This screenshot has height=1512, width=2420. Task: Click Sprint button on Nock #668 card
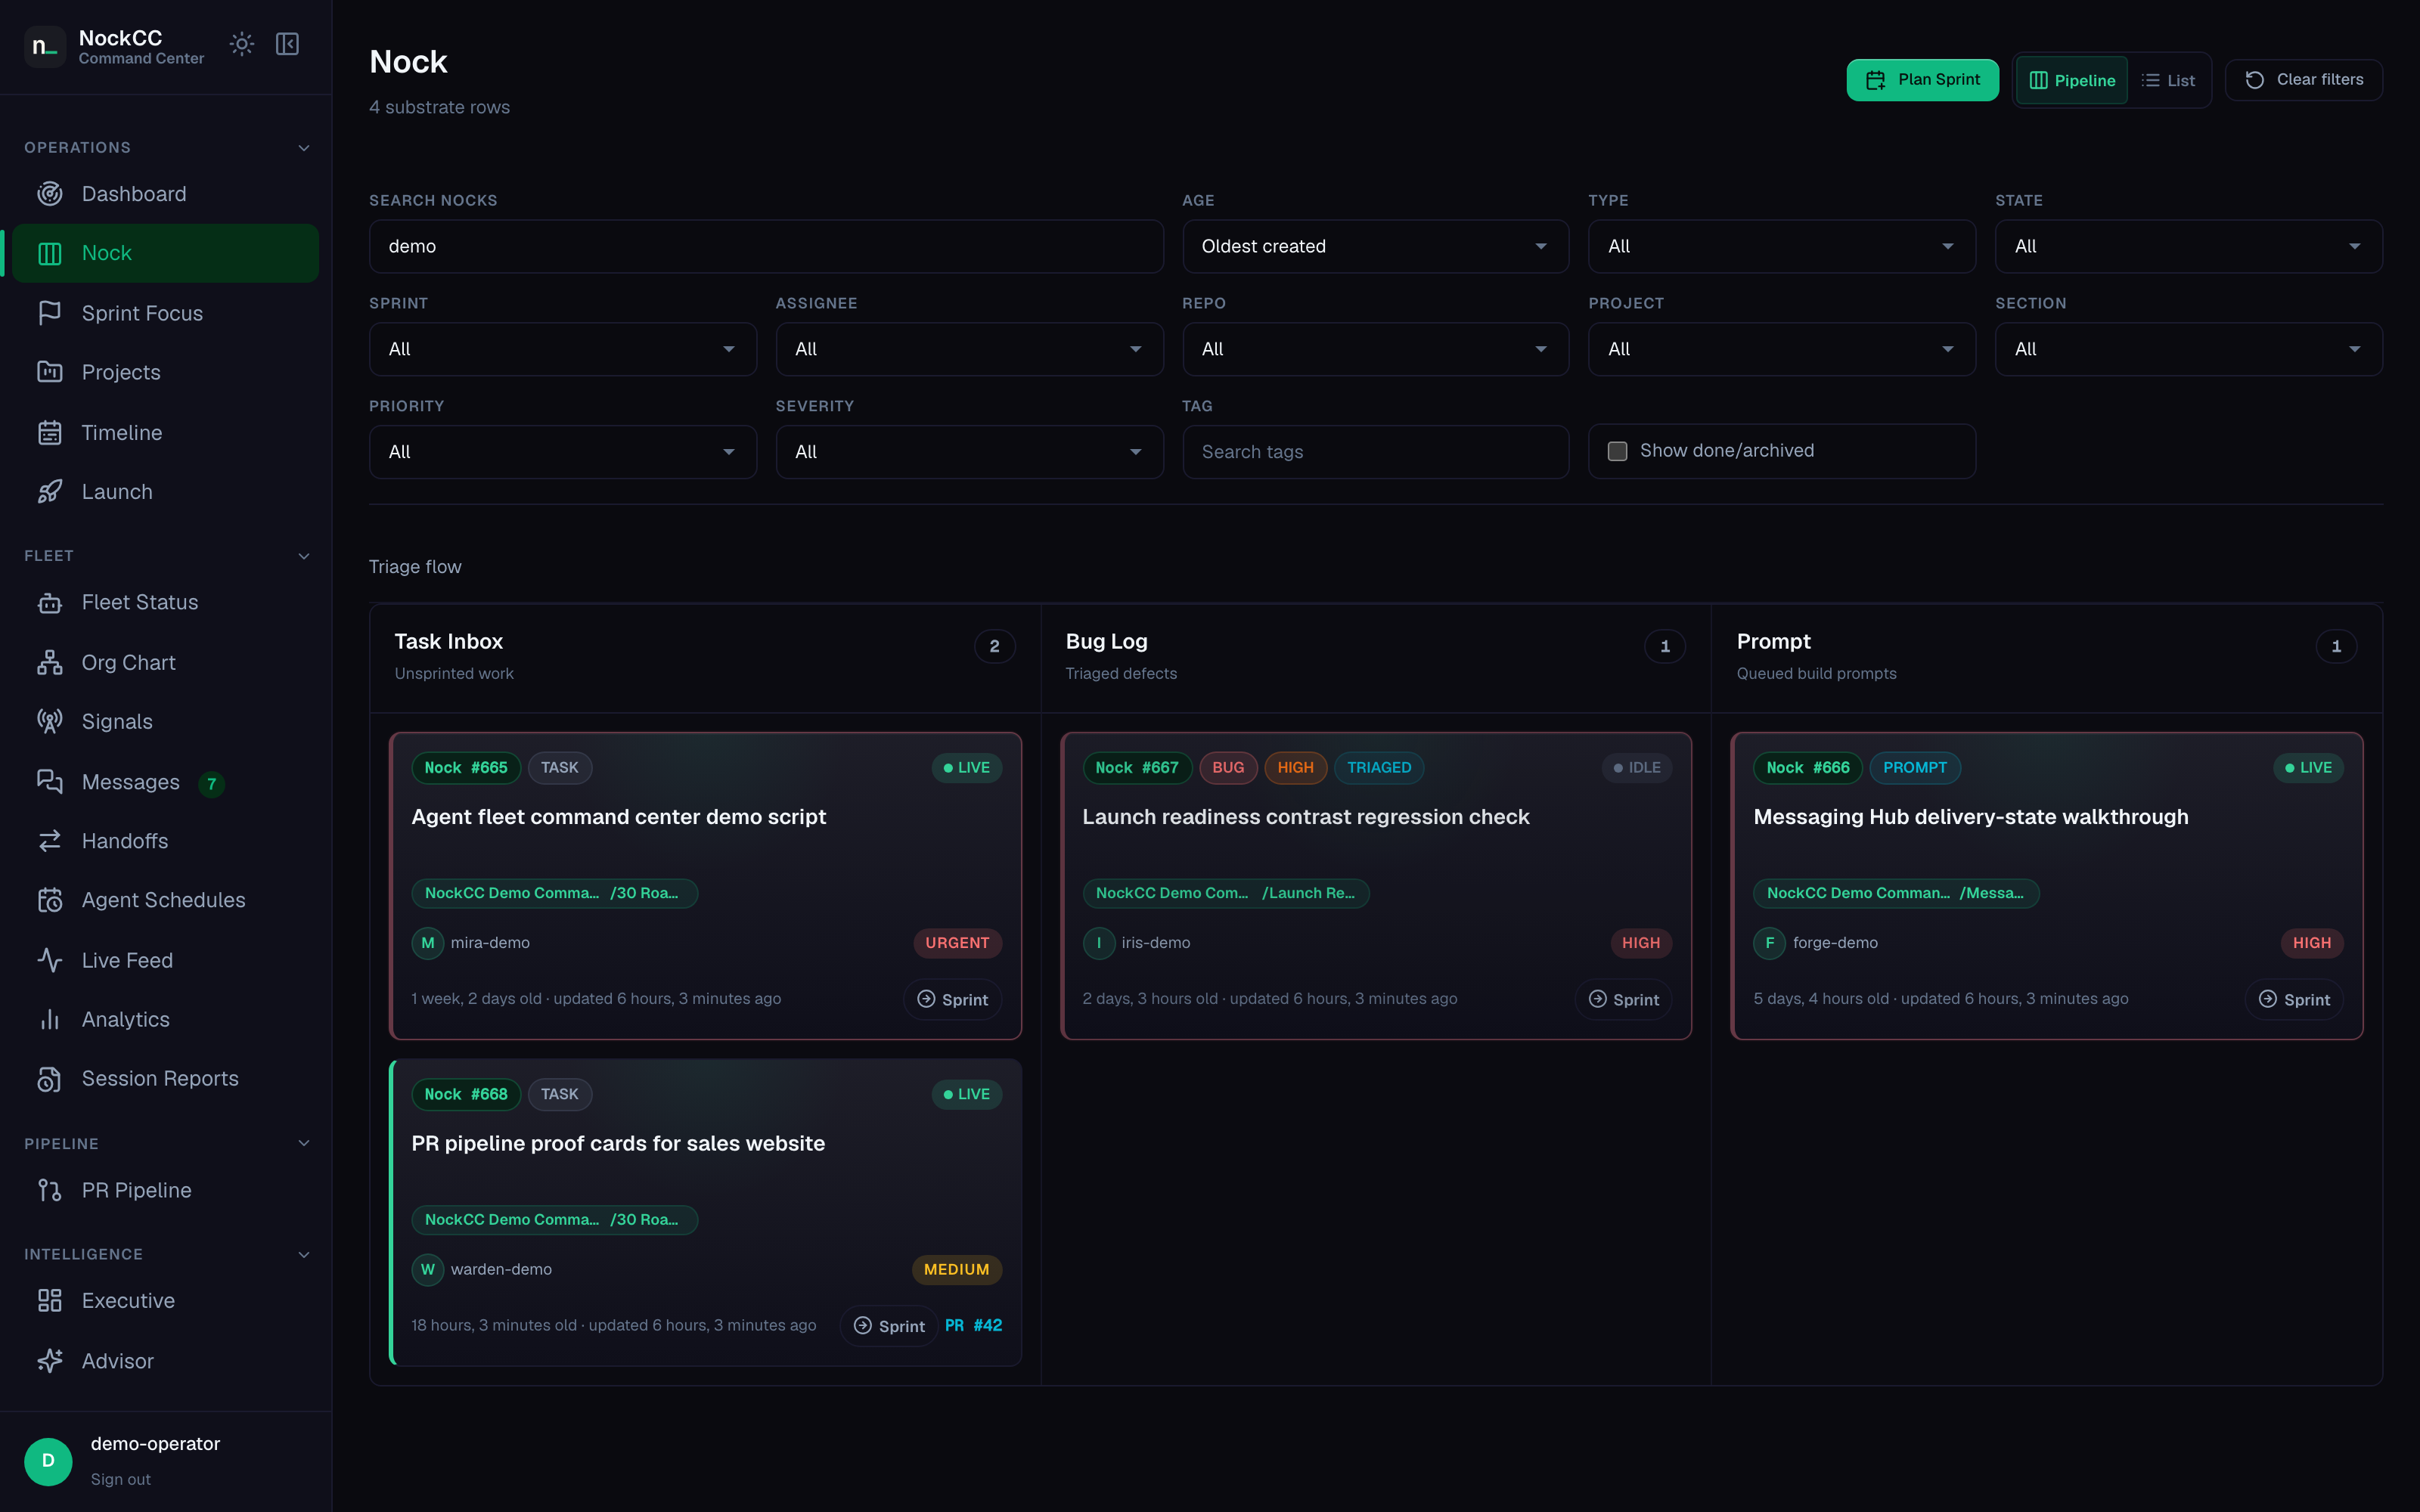889,1326
